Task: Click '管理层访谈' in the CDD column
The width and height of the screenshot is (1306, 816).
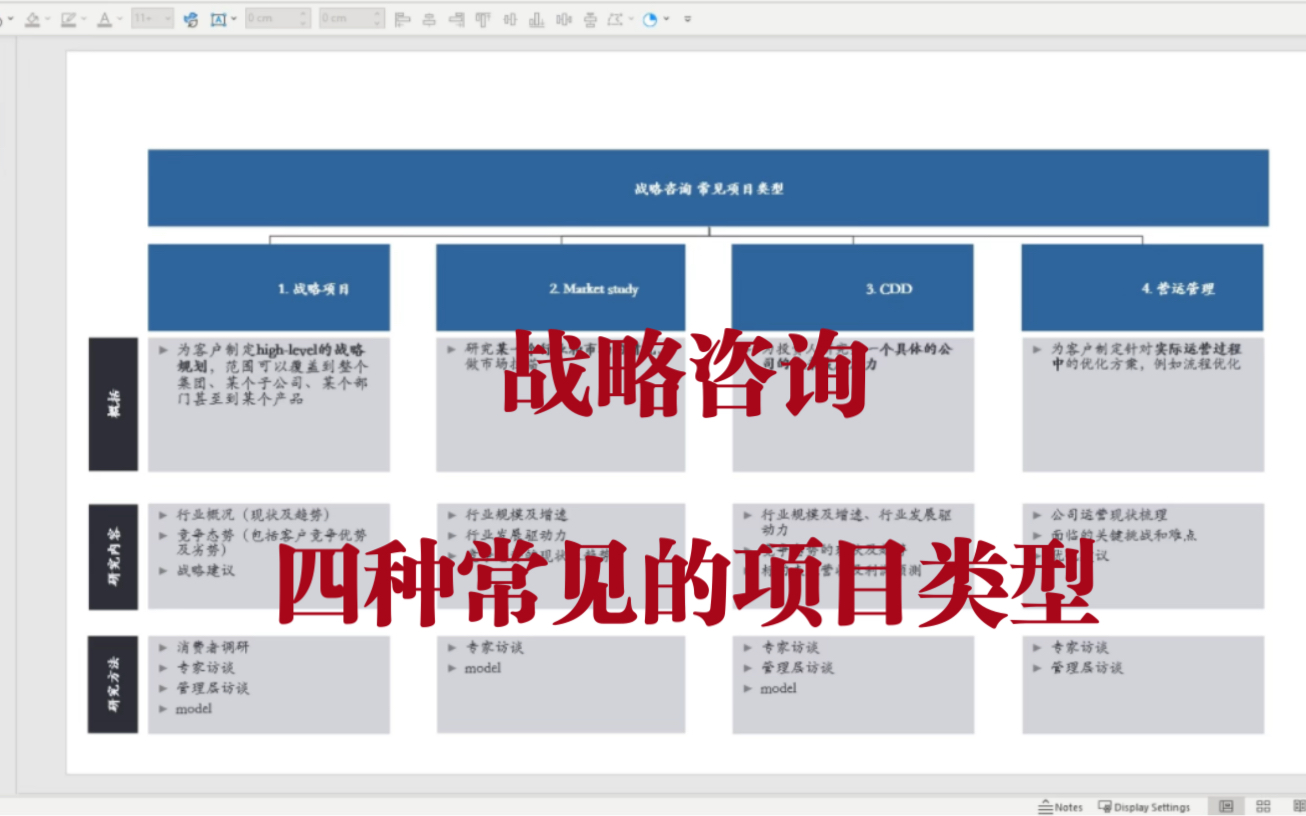Action: [x=797, y=667]
